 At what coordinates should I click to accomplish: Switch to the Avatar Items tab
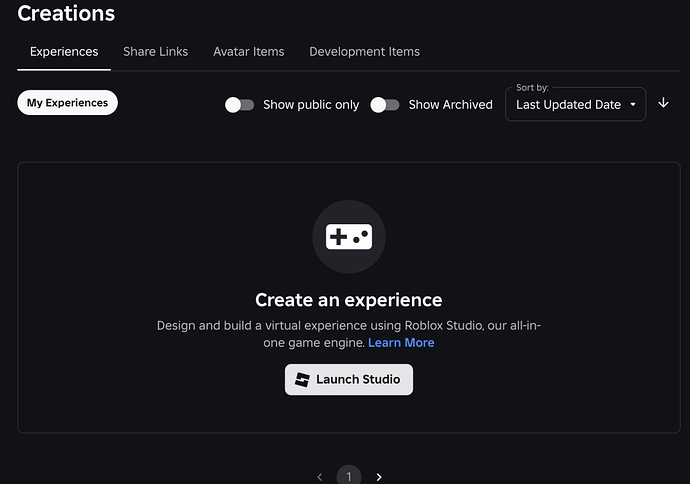(249, 52)
